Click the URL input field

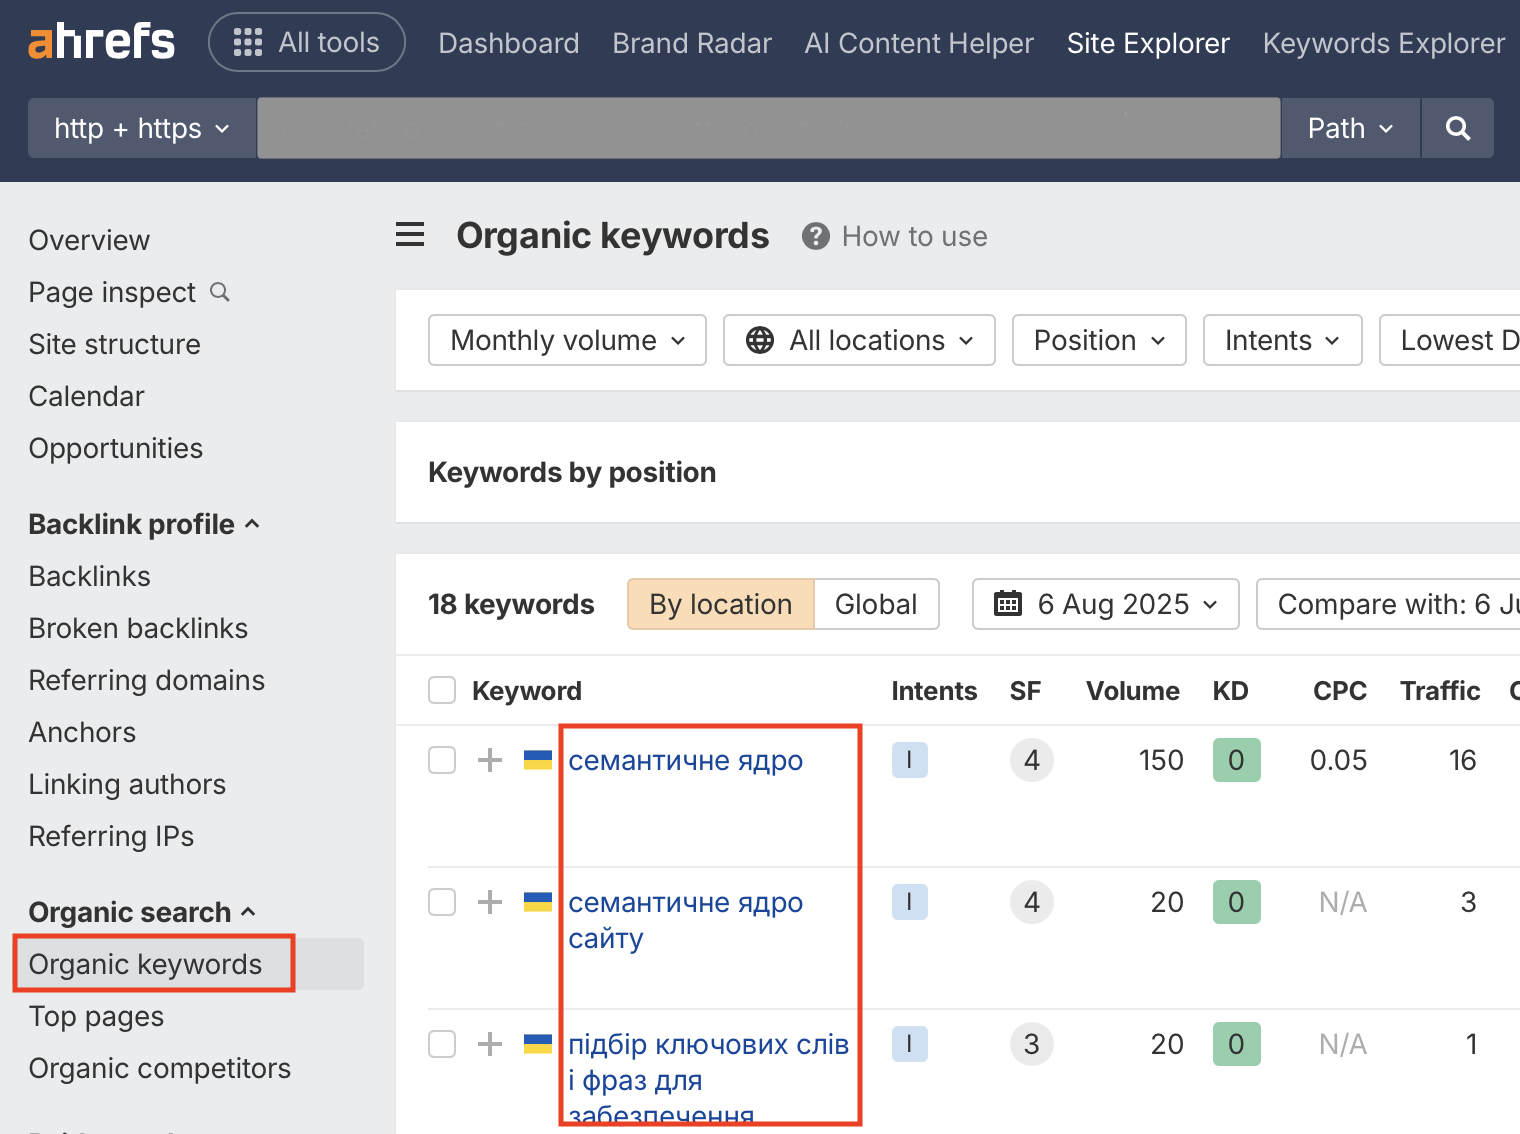pyautogui.click(x=768, y=128)
